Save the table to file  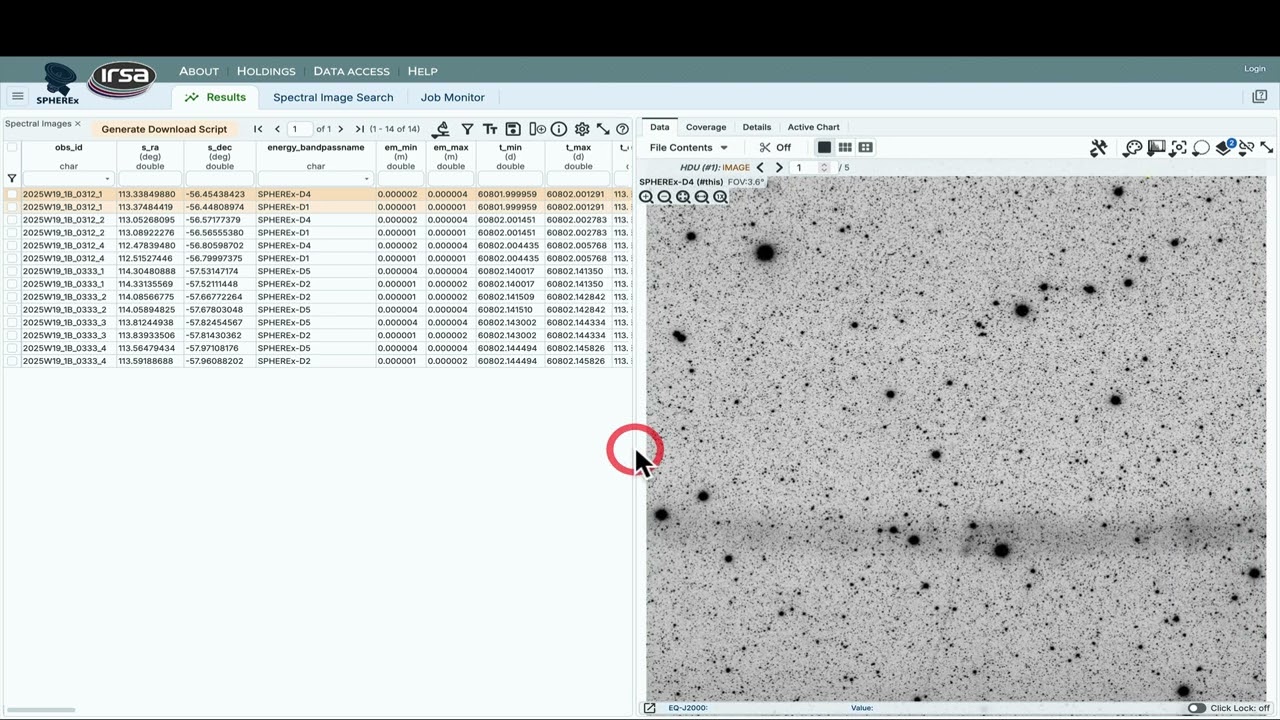(513, 129)
